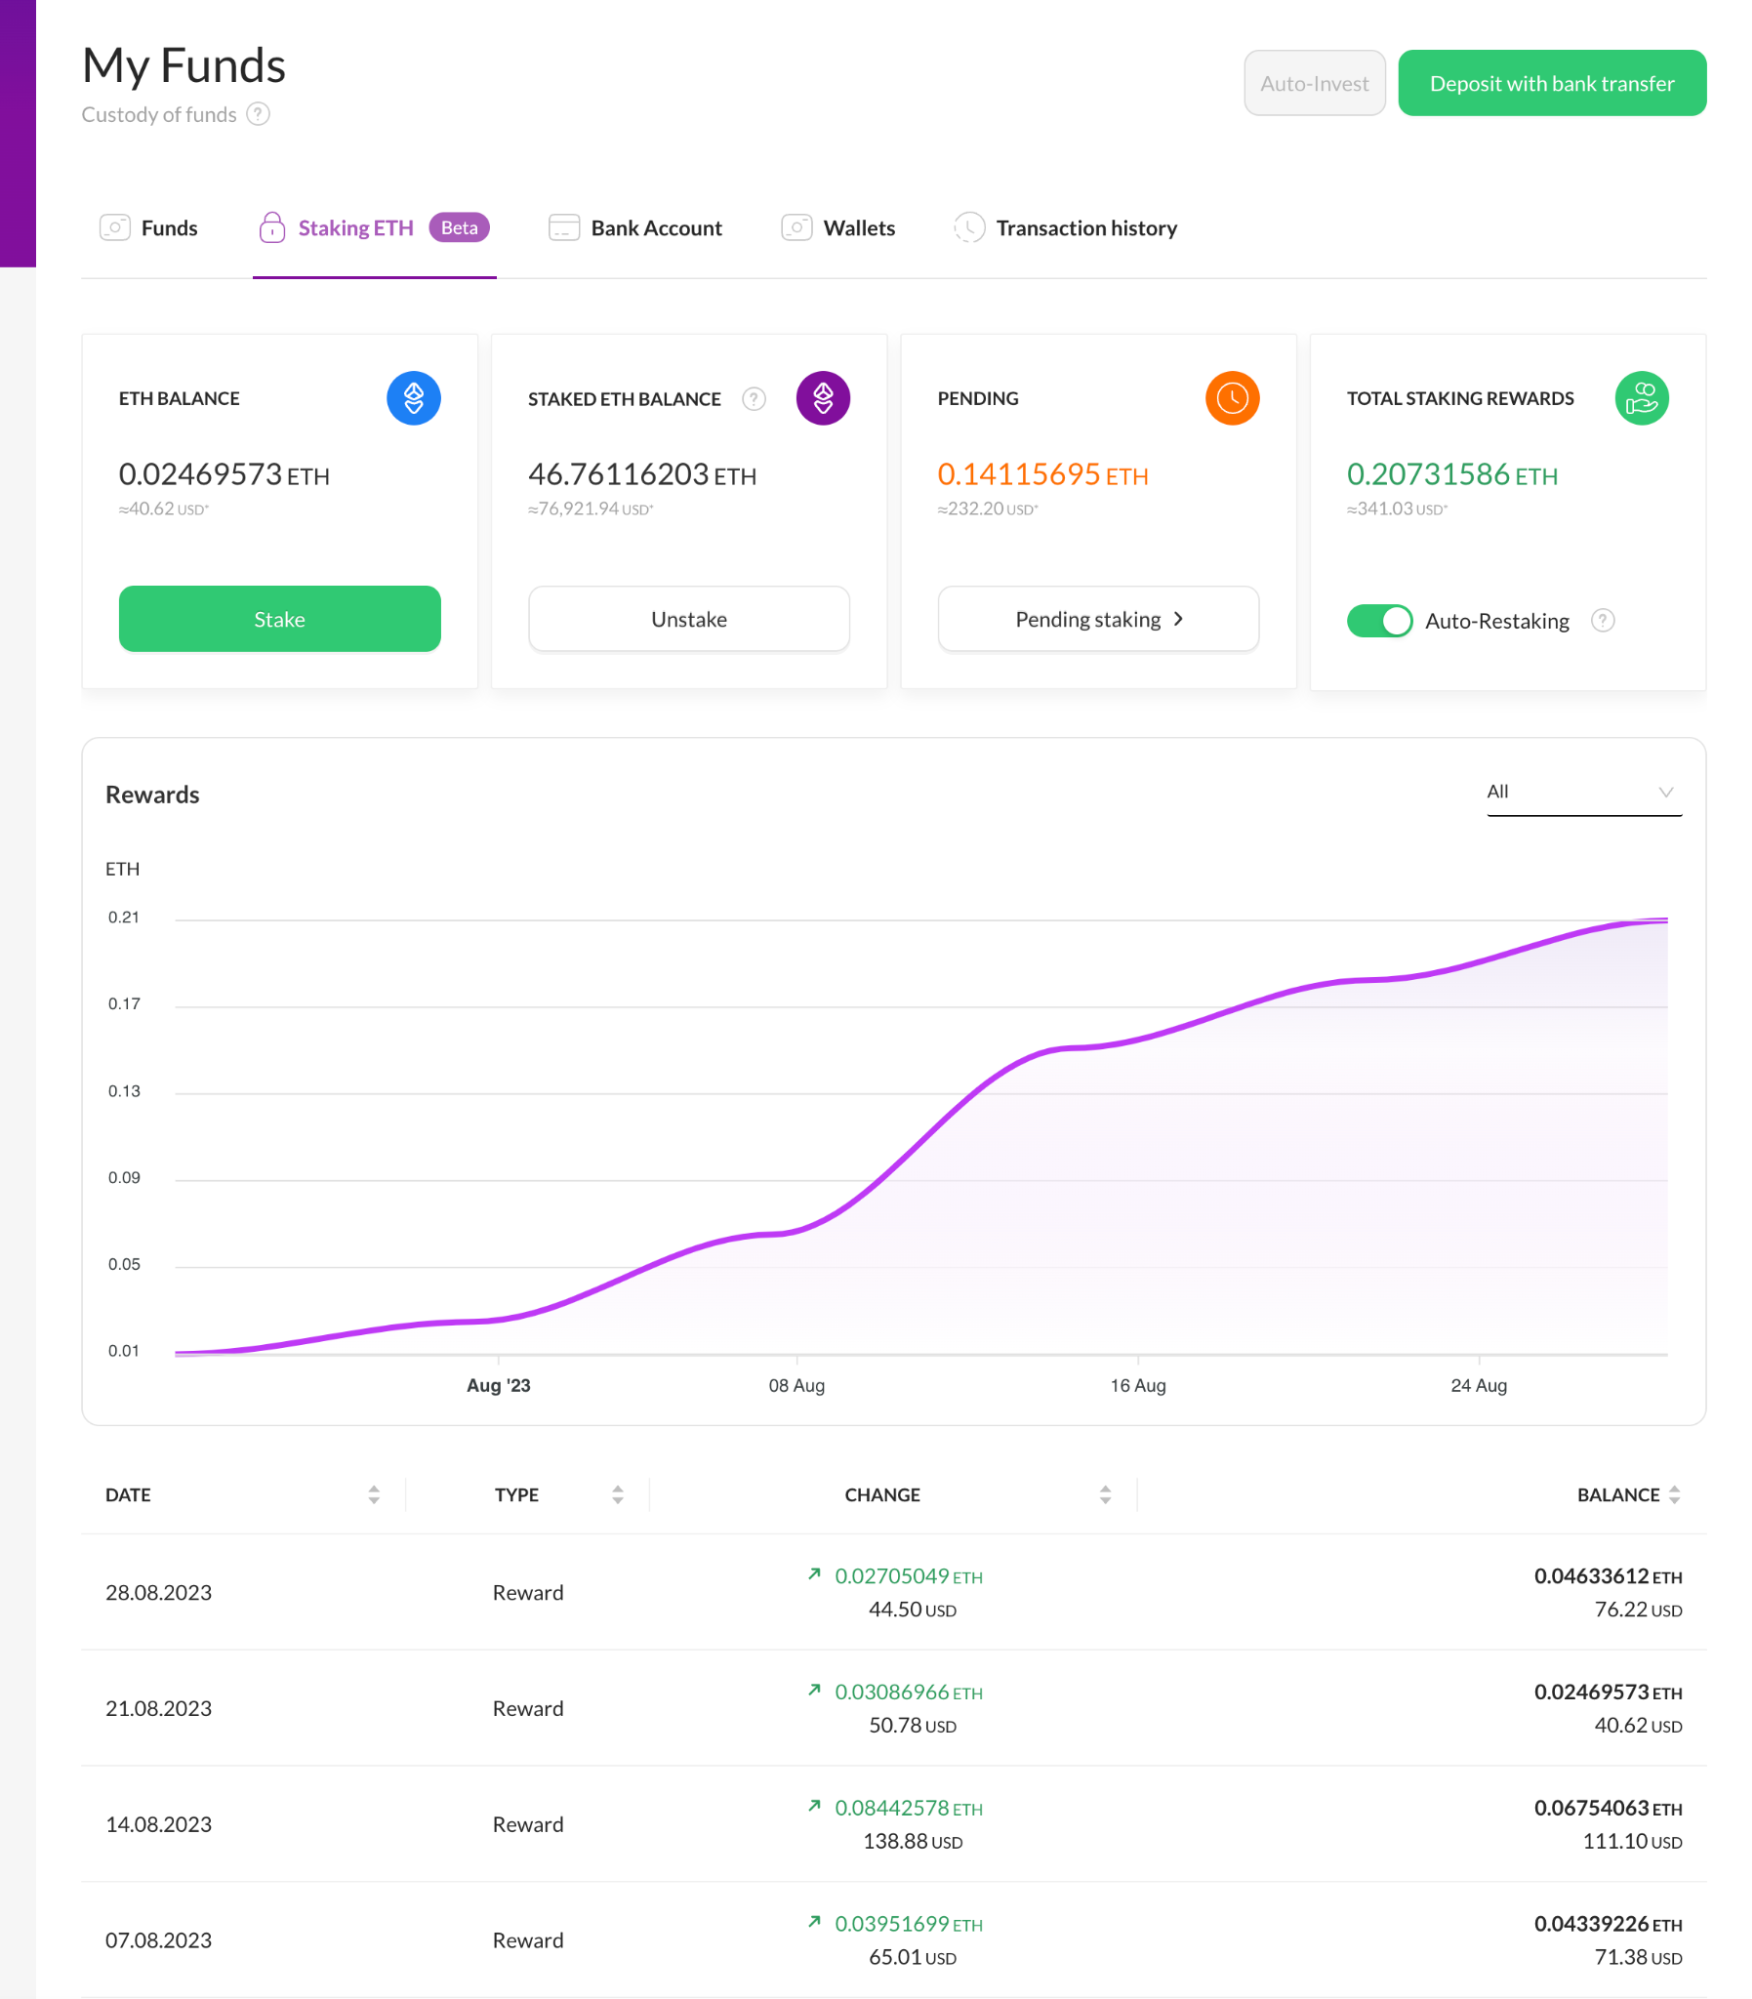This screenshot has width=1752, height=1999.
Task: Click the ≈76,921.94 USD staked estimate
Action: 590,509
